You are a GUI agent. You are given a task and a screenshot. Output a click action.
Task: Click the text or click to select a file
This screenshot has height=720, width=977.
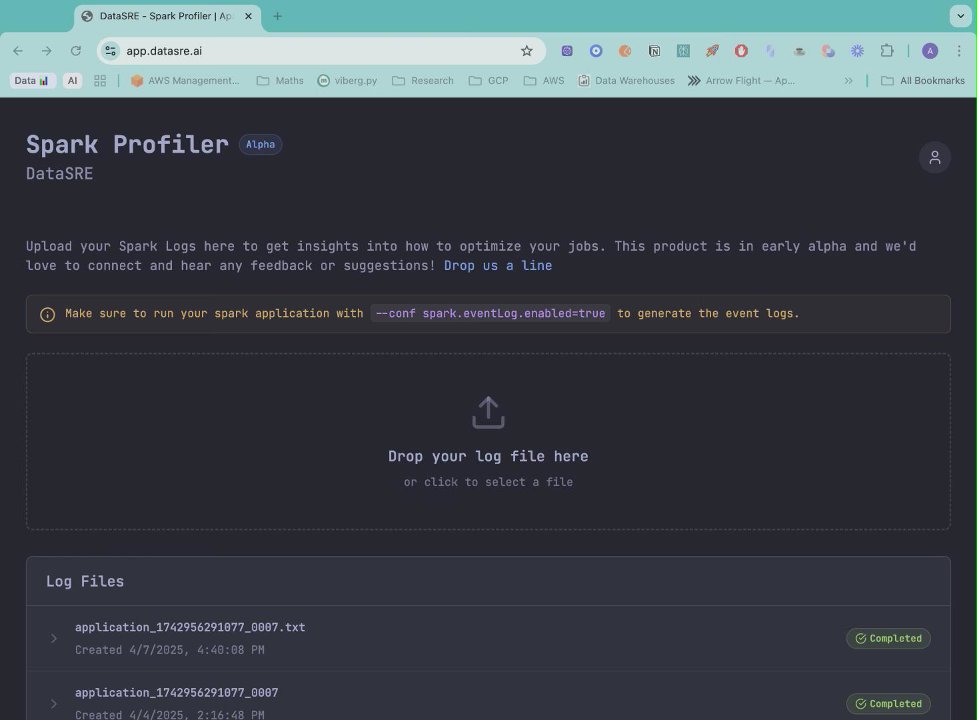point(488,482)
